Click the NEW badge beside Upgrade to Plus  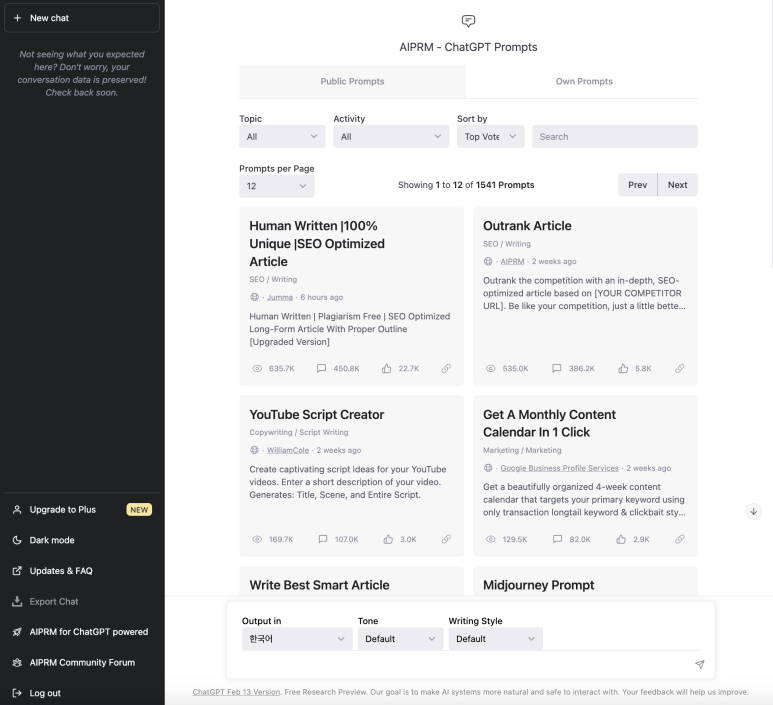pyautogui.click(x=139, y=510)
